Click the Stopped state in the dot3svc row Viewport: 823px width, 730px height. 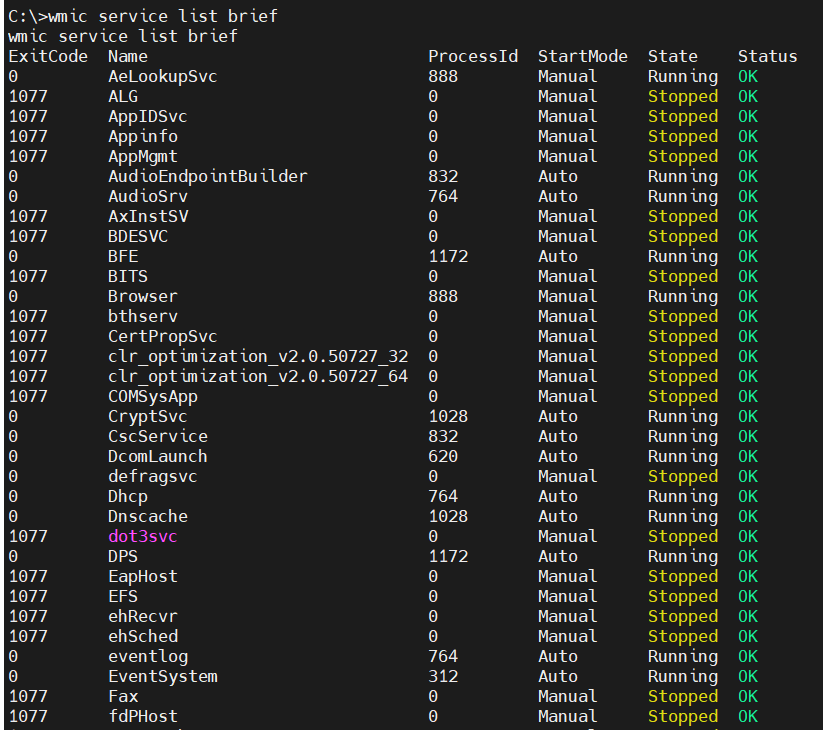click(x=683, y=536)
